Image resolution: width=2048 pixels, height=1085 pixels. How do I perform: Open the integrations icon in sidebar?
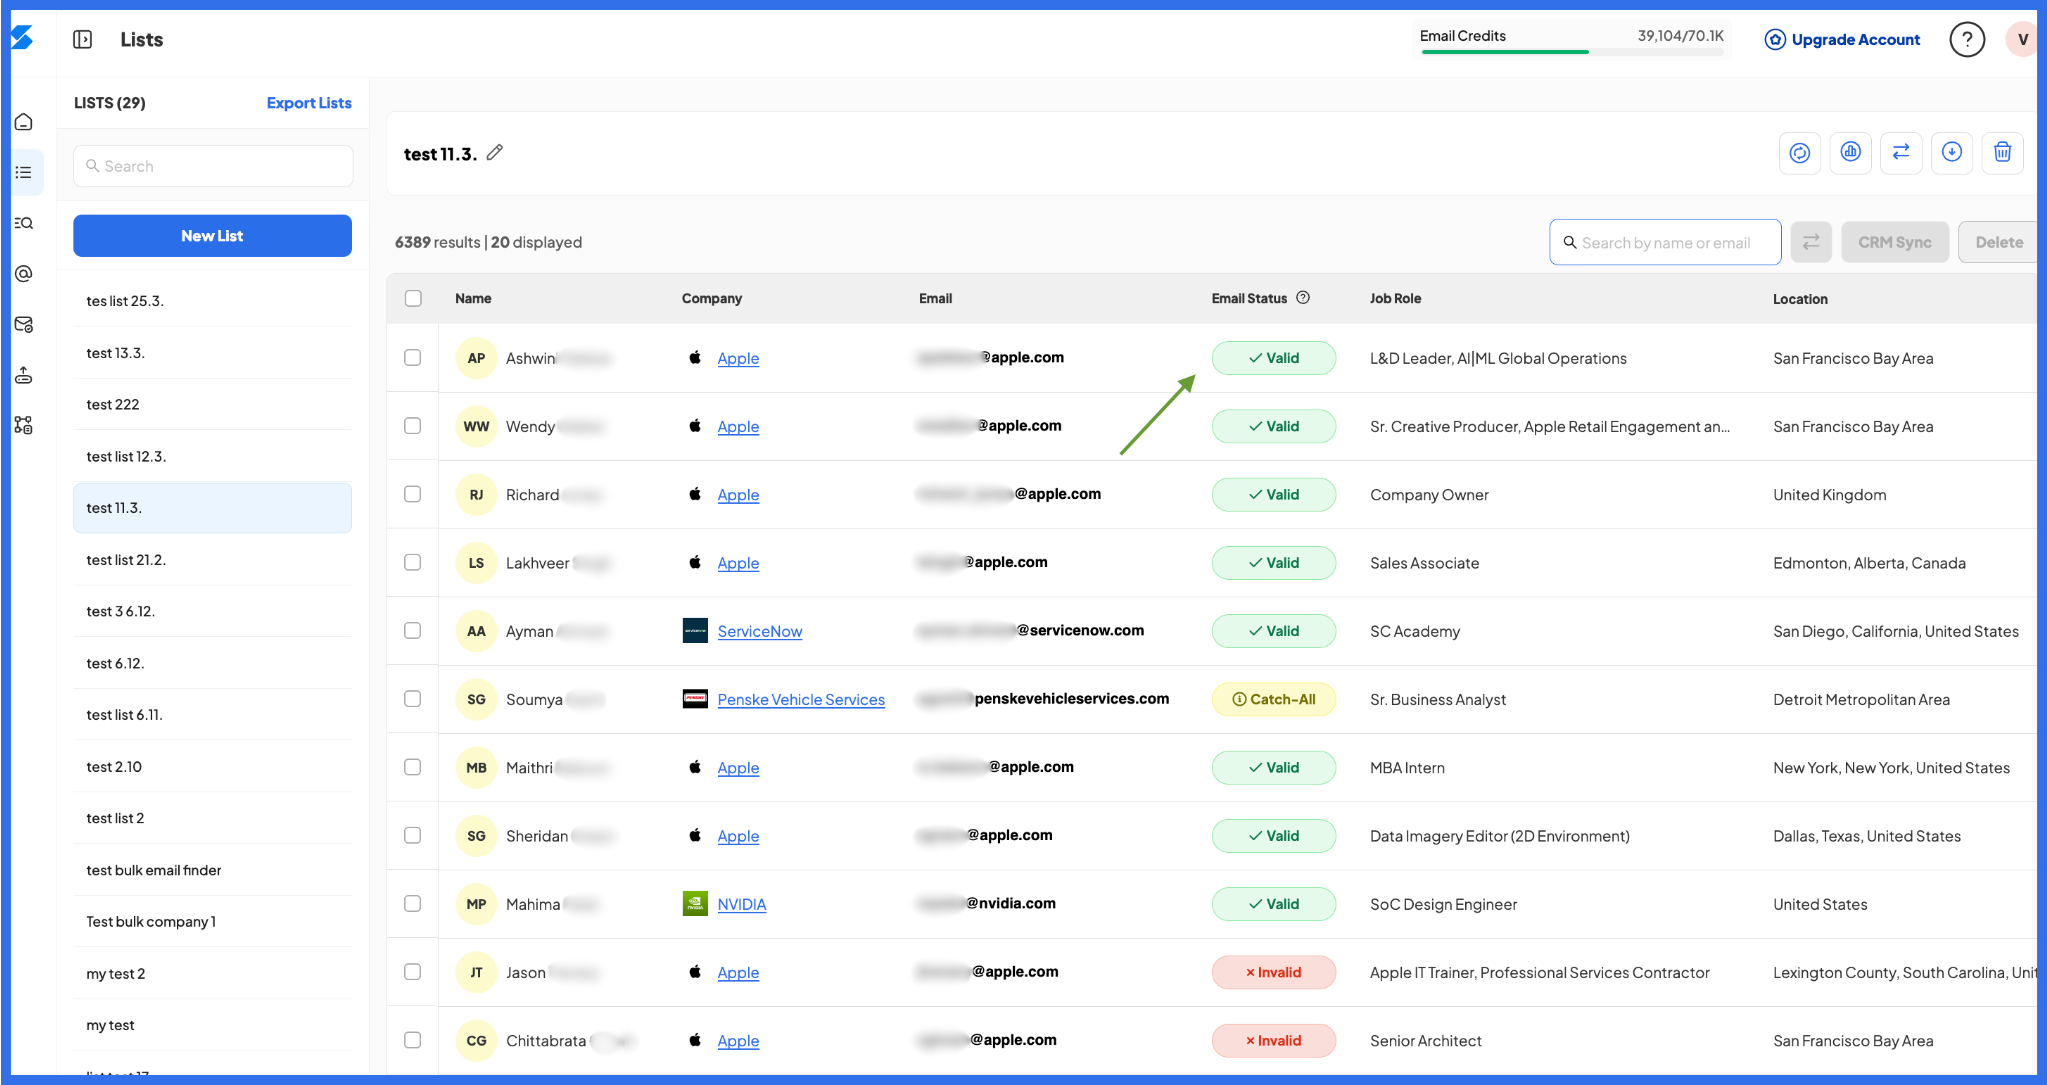coord(24,425)
